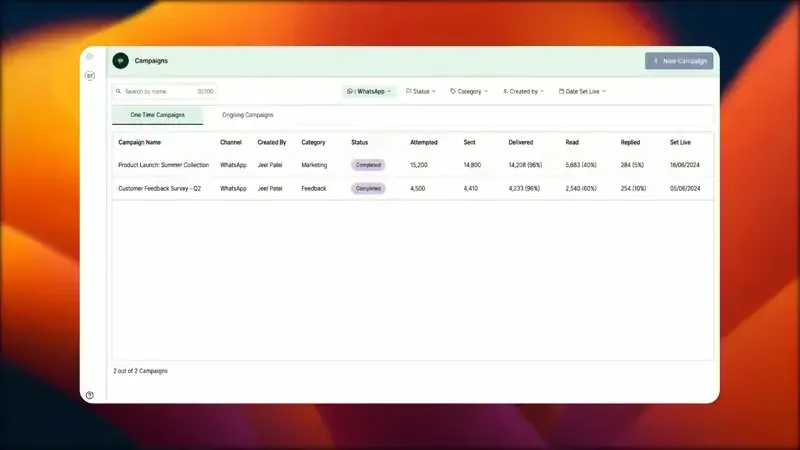Viewport: 800px width, 450px height.
Task: Click the Status column header
Action: 359,142
